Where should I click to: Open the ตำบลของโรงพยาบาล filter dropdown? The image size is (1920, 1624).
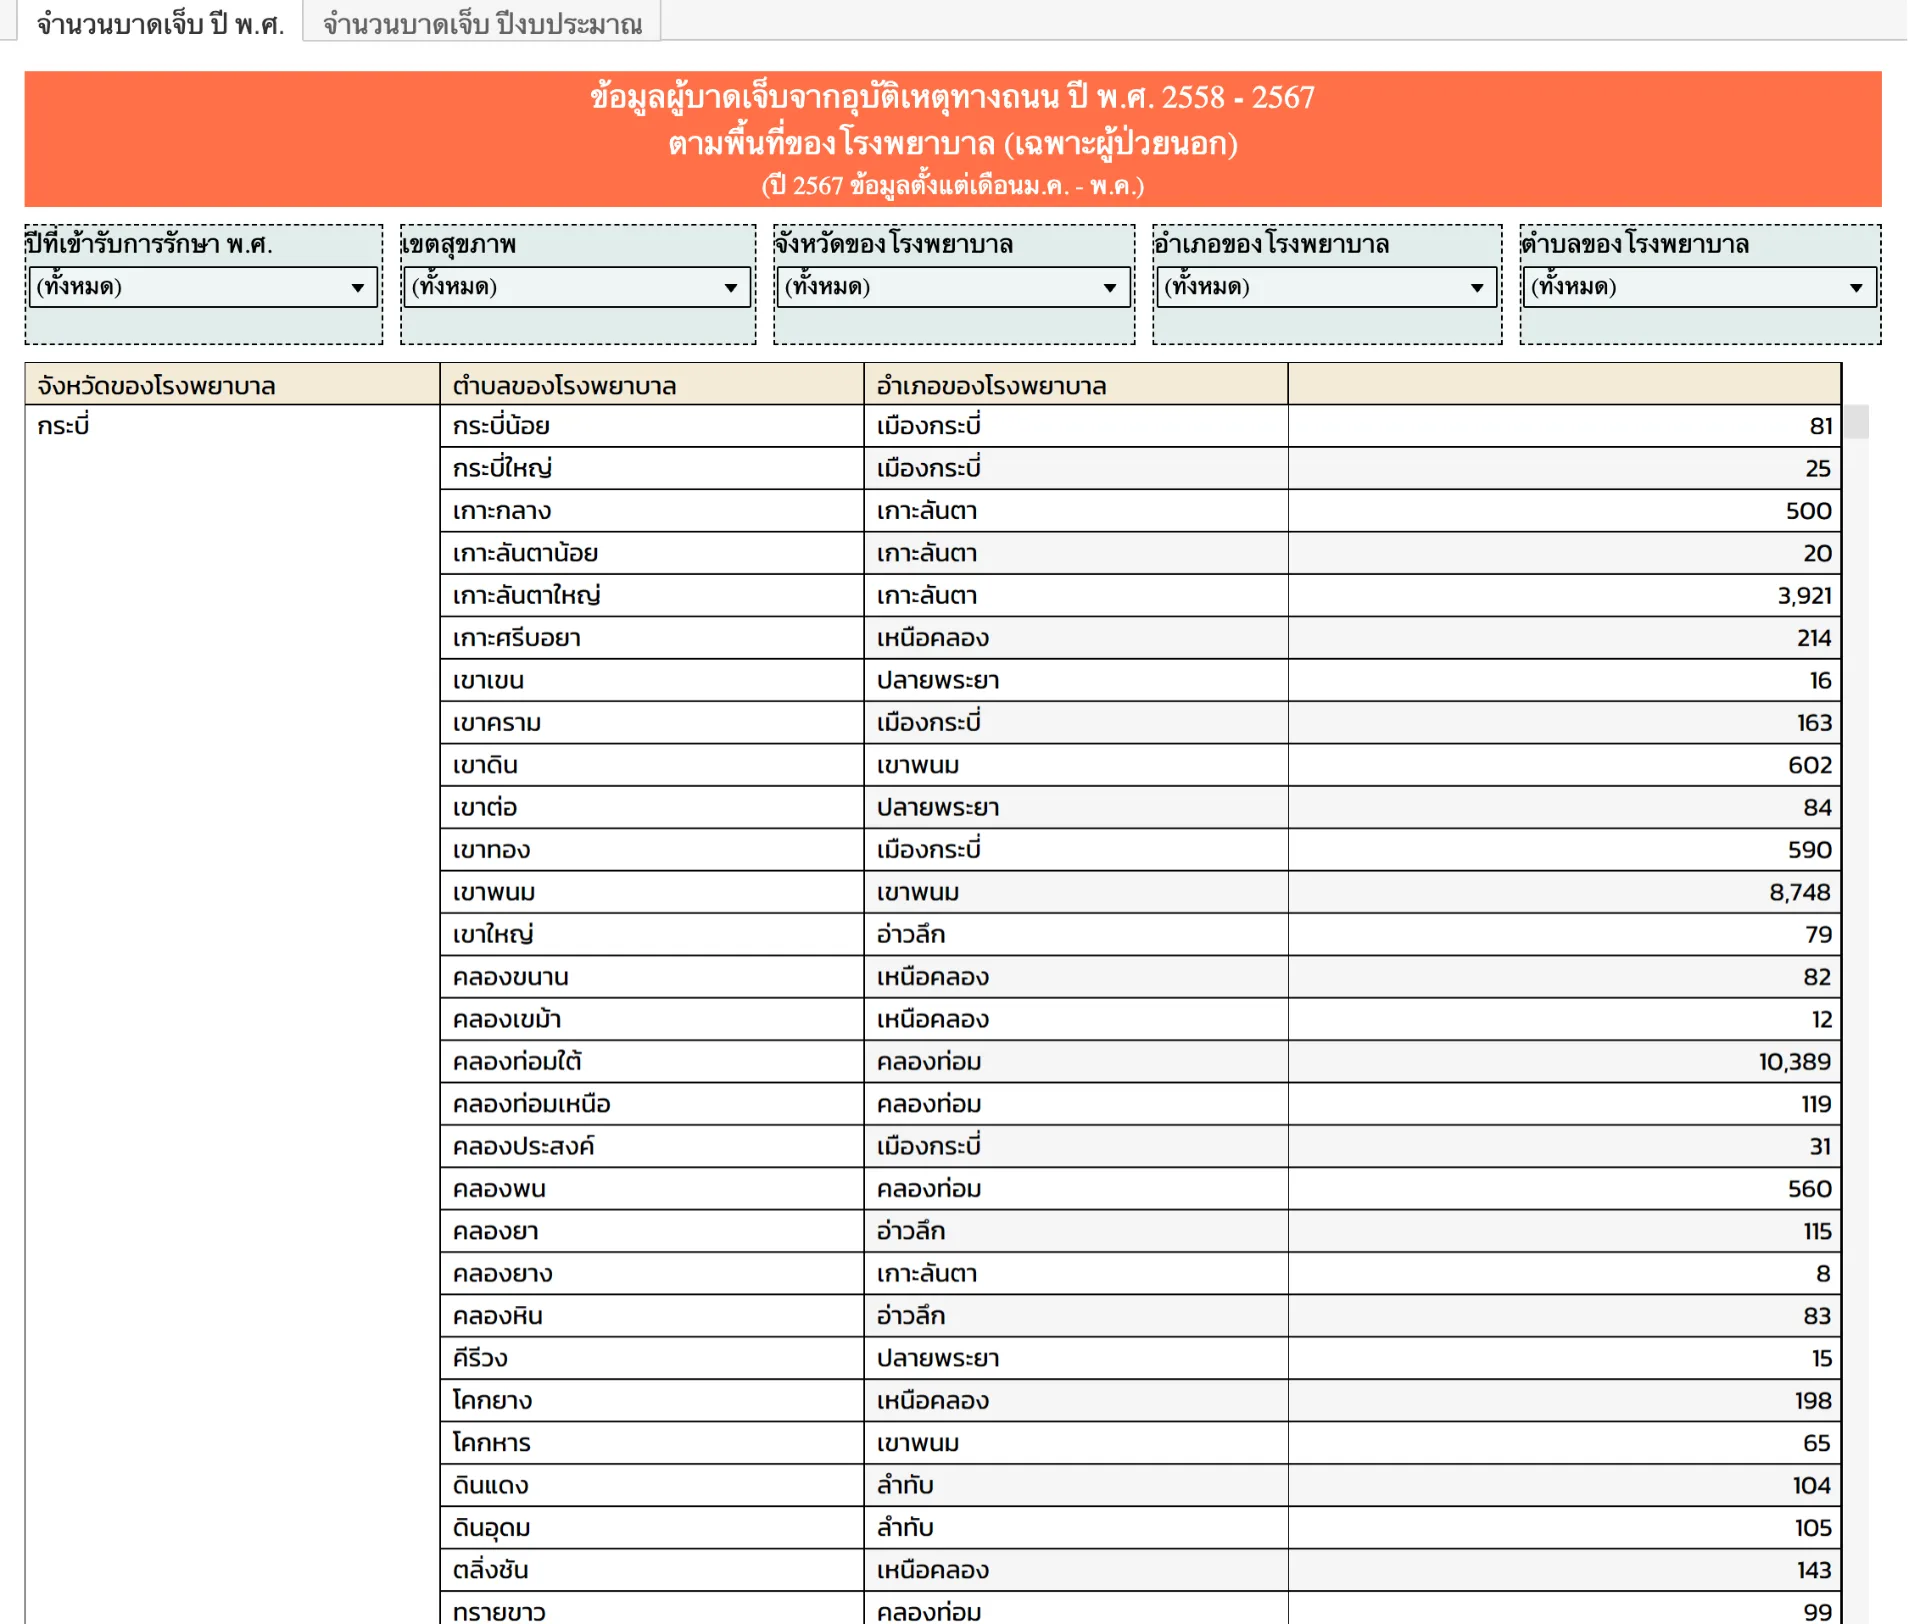click(1700, 288)
